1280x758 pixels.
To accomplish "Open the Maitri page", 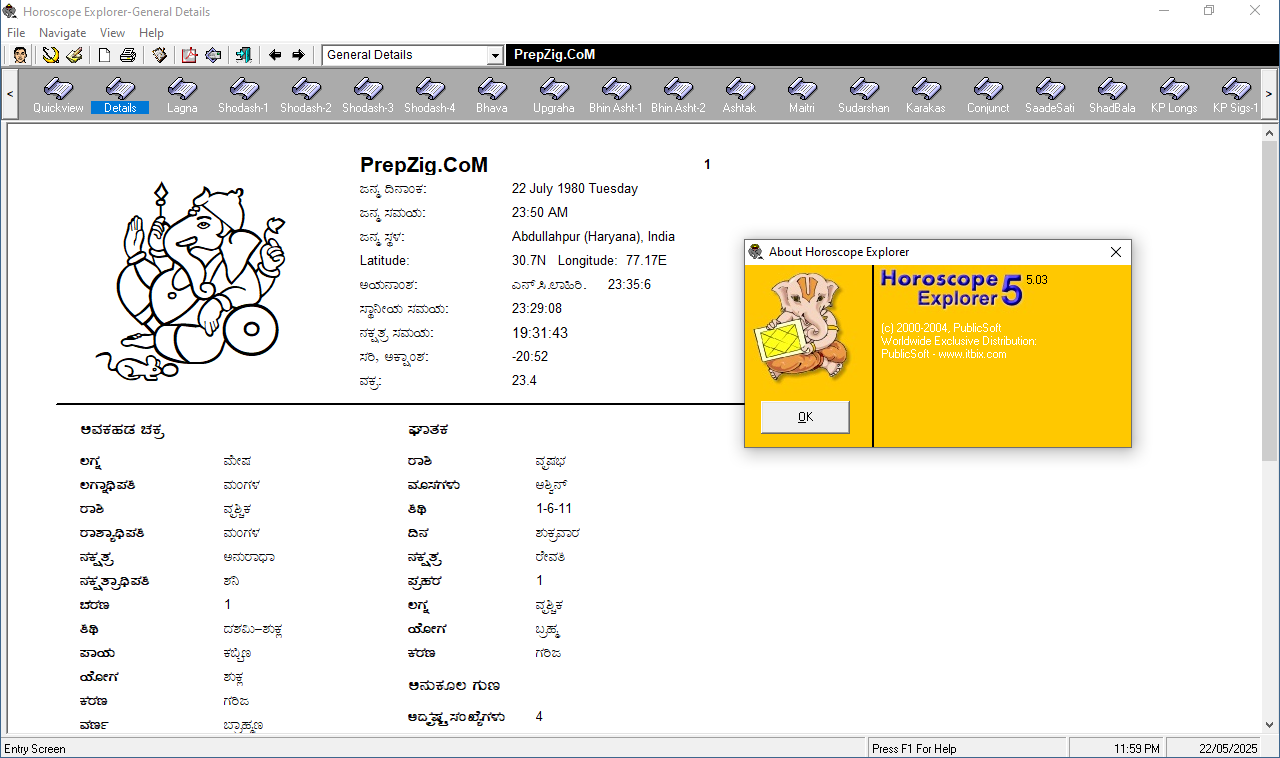I will 802,95.
